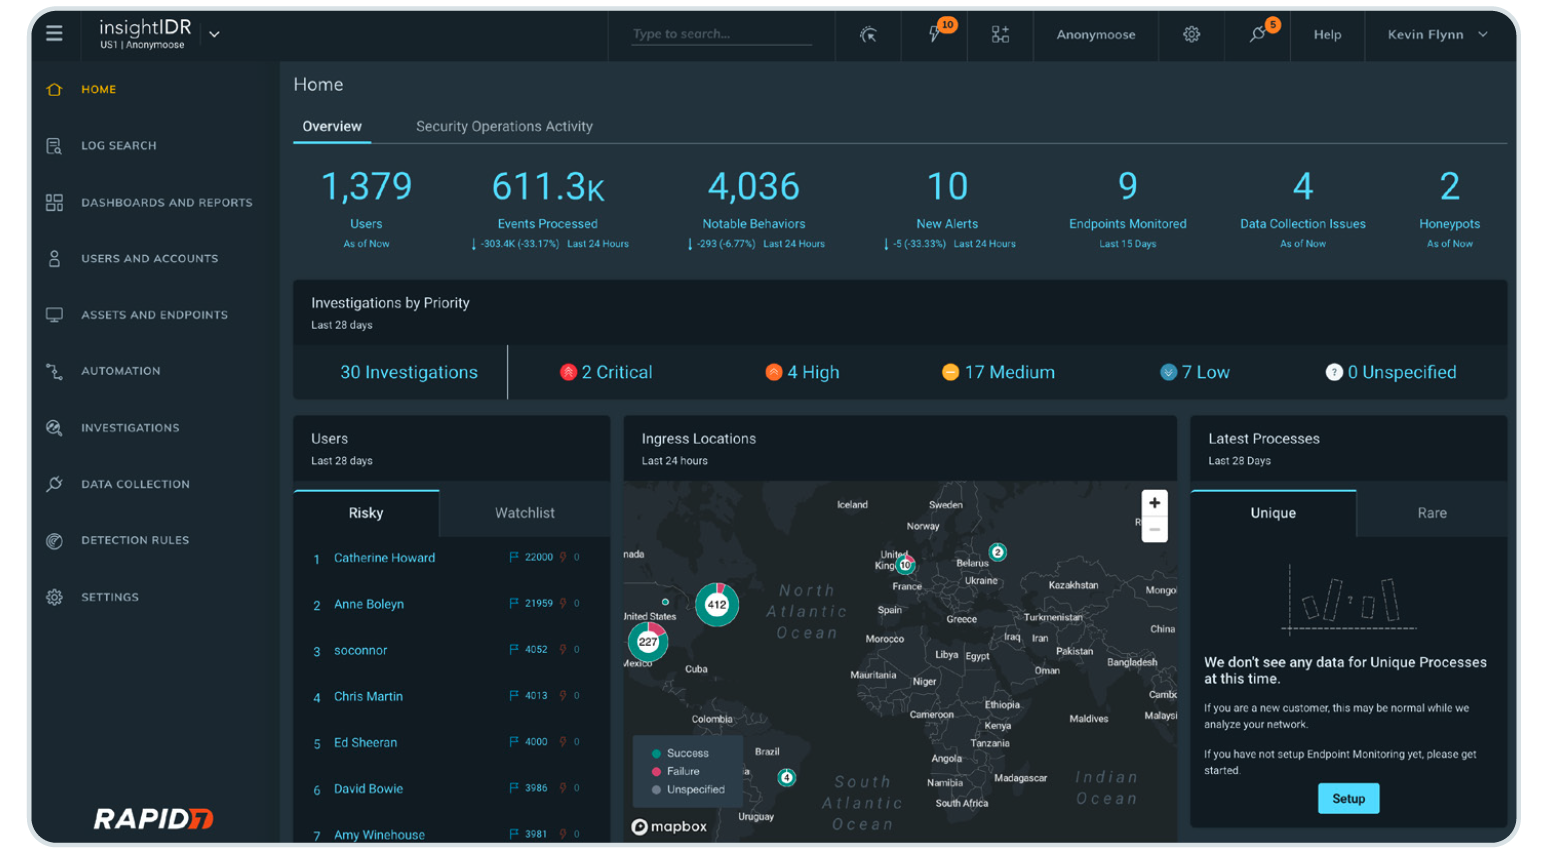The image size is (1552, 855).
Task: Click the Success legend teal swatch
Action: (656, 753)
